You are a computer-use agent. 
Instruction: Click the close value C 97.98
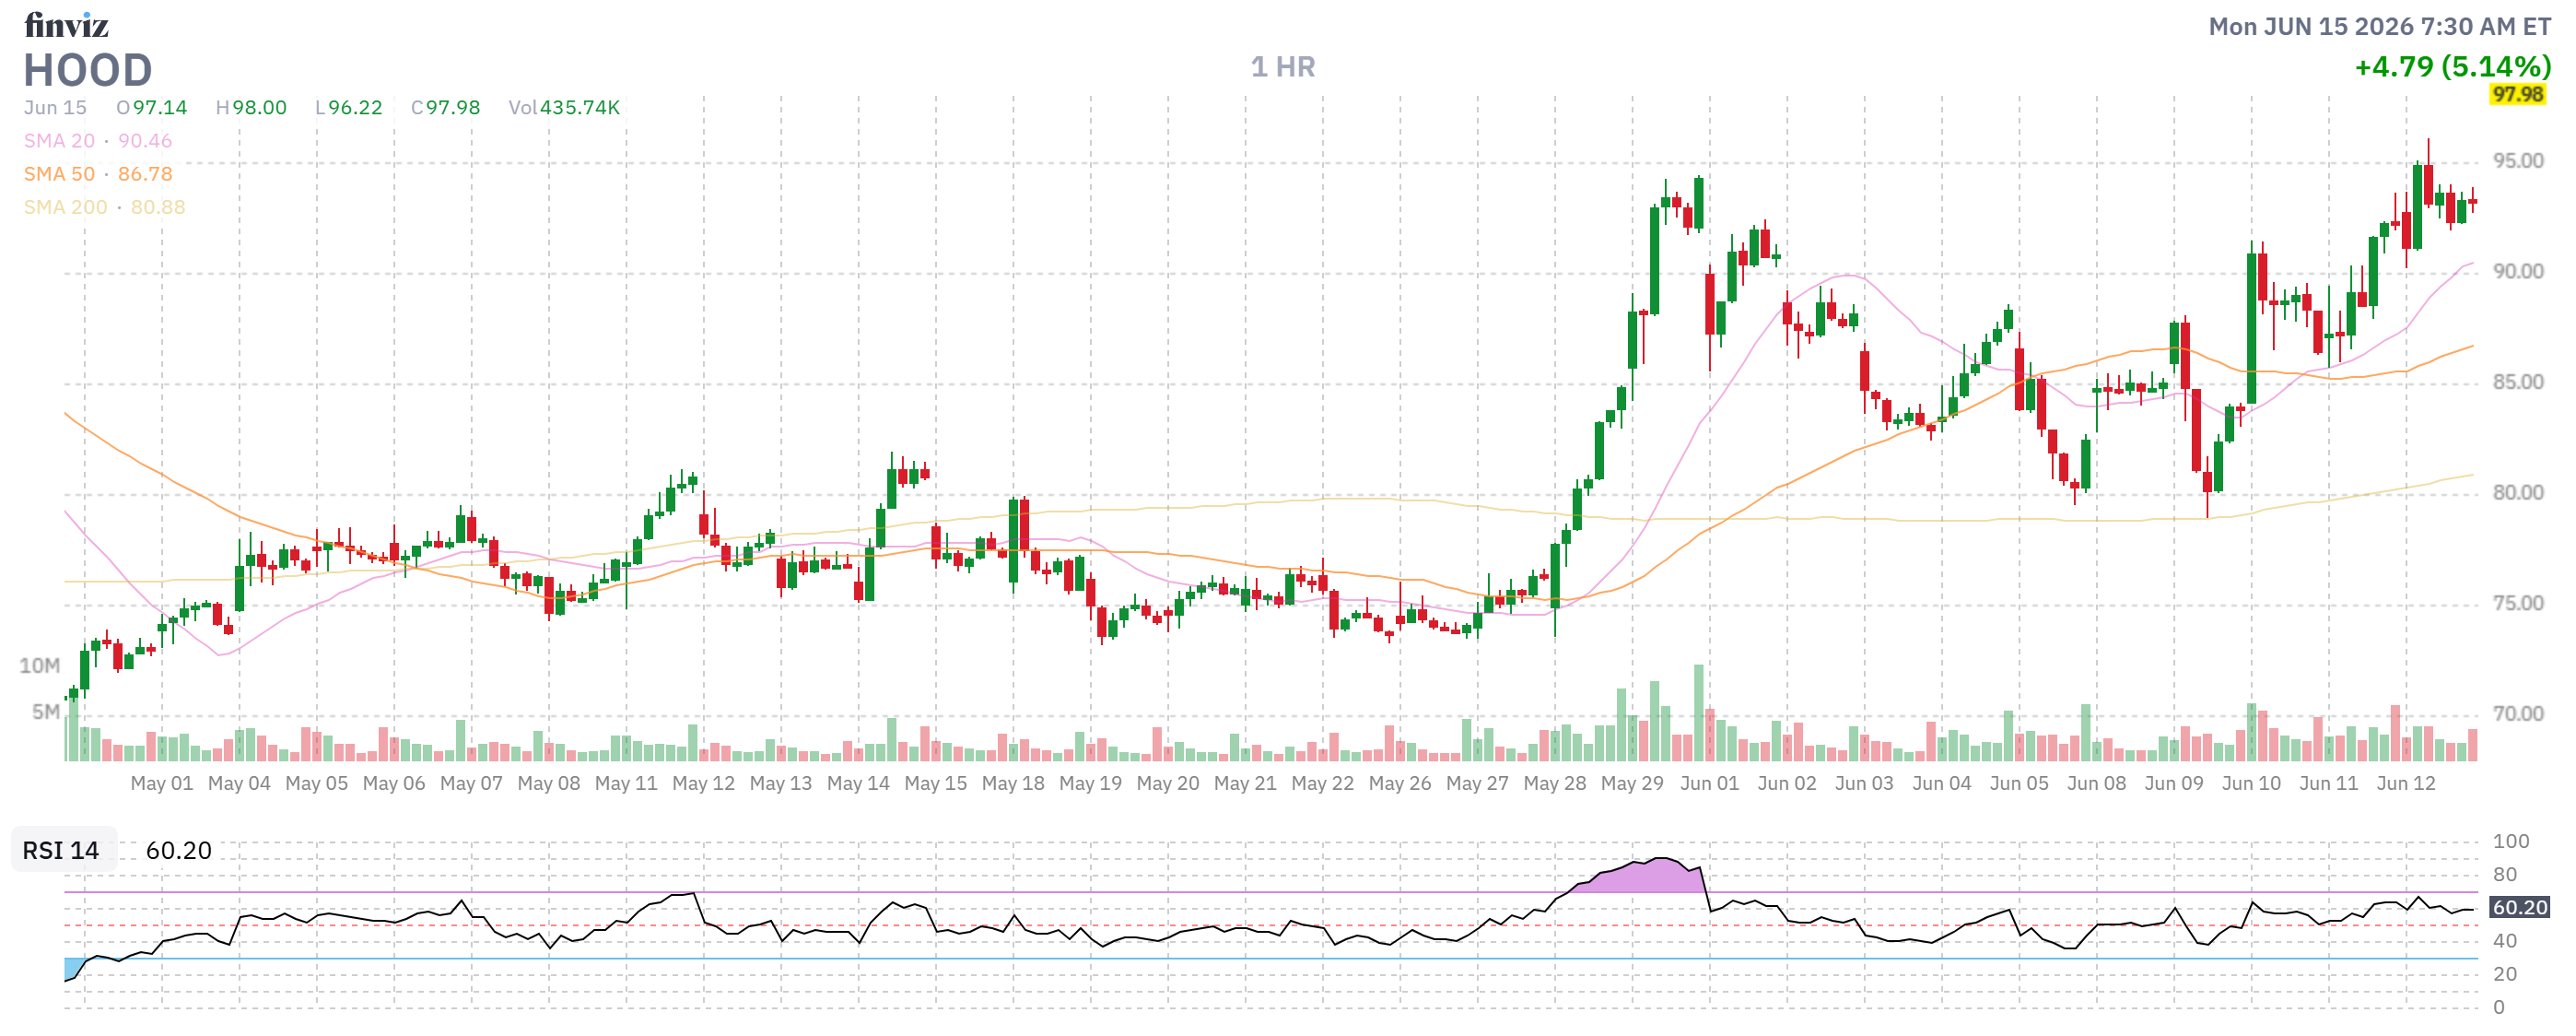[x=446, y=107]
